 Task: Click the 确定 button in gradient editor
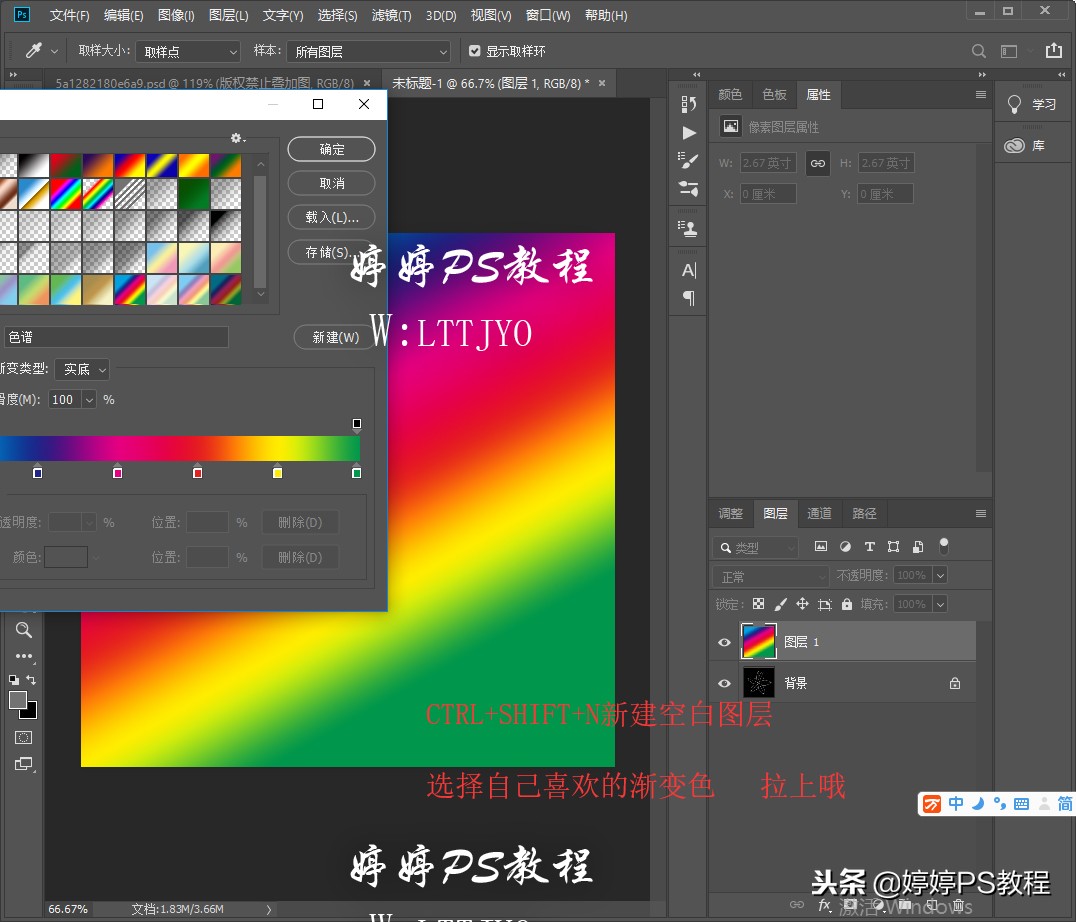tap(331, 149)
